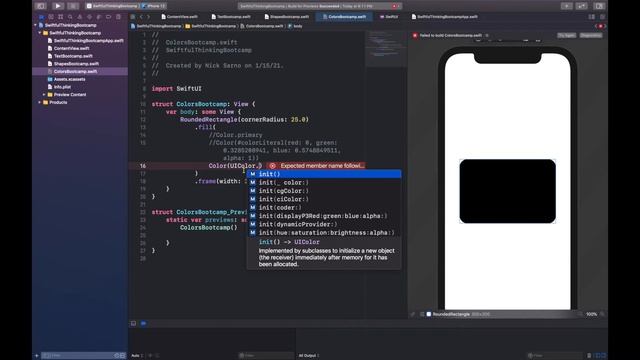
Task: Click the 100% zoom level in preview
Action: (x=591, y=314)
